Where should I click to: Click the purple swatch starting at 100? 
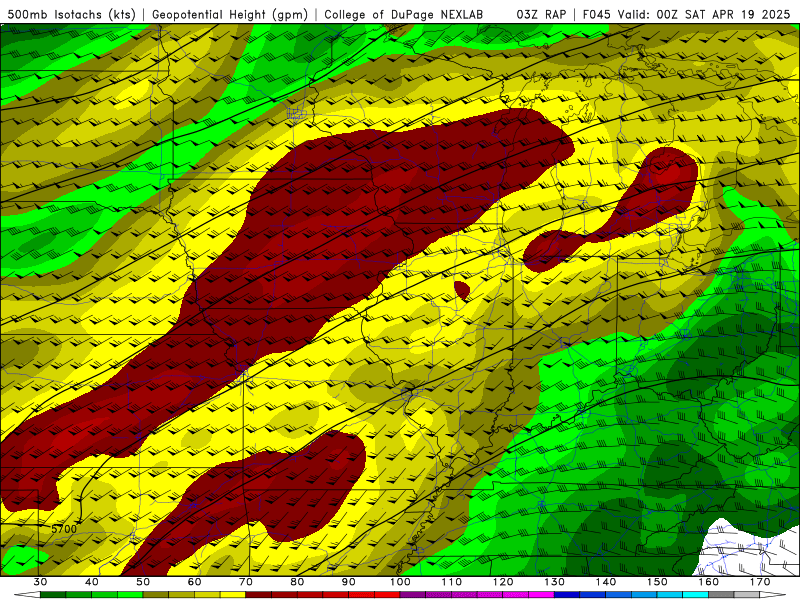tap(413, 595)
